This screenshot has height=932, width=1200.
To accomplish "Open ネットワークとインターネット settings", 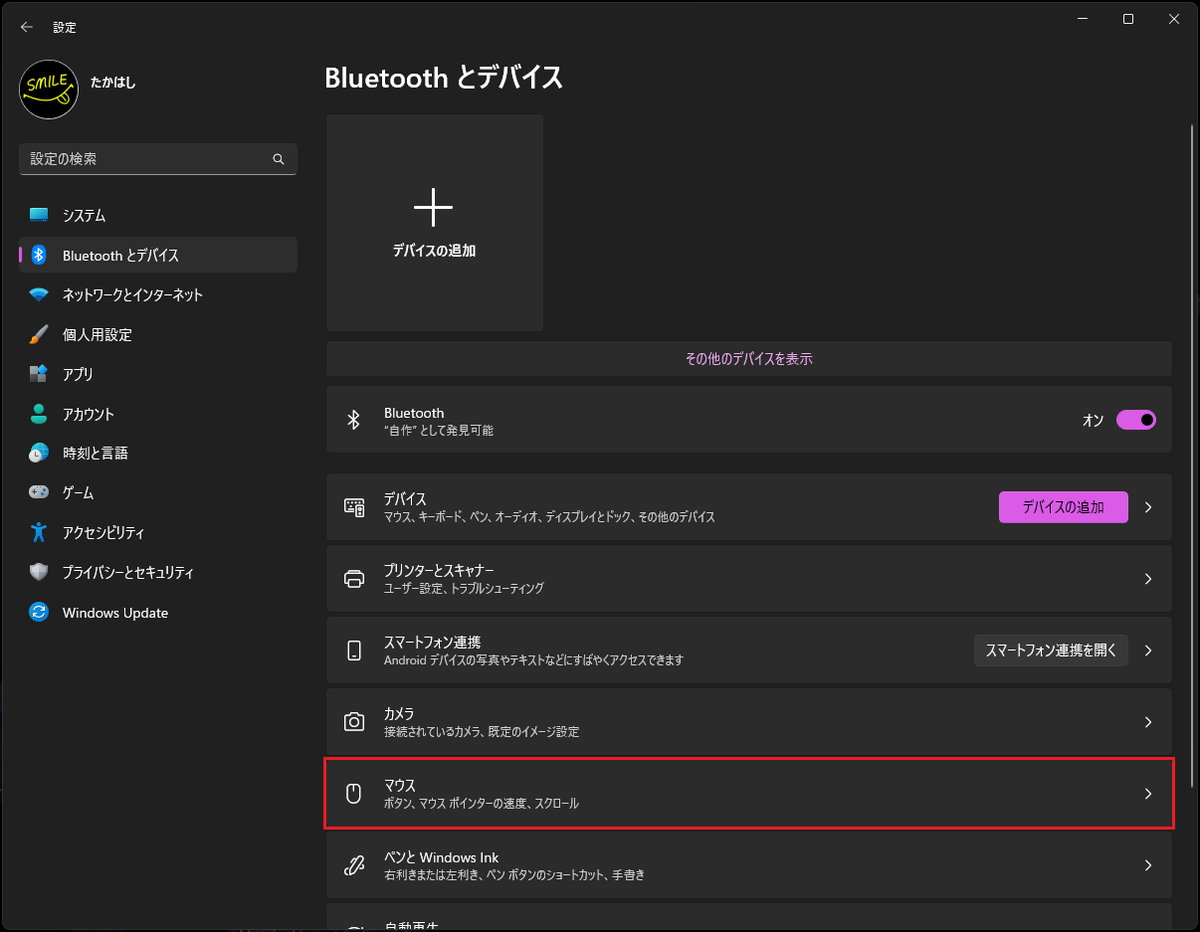I will (158, 295).
